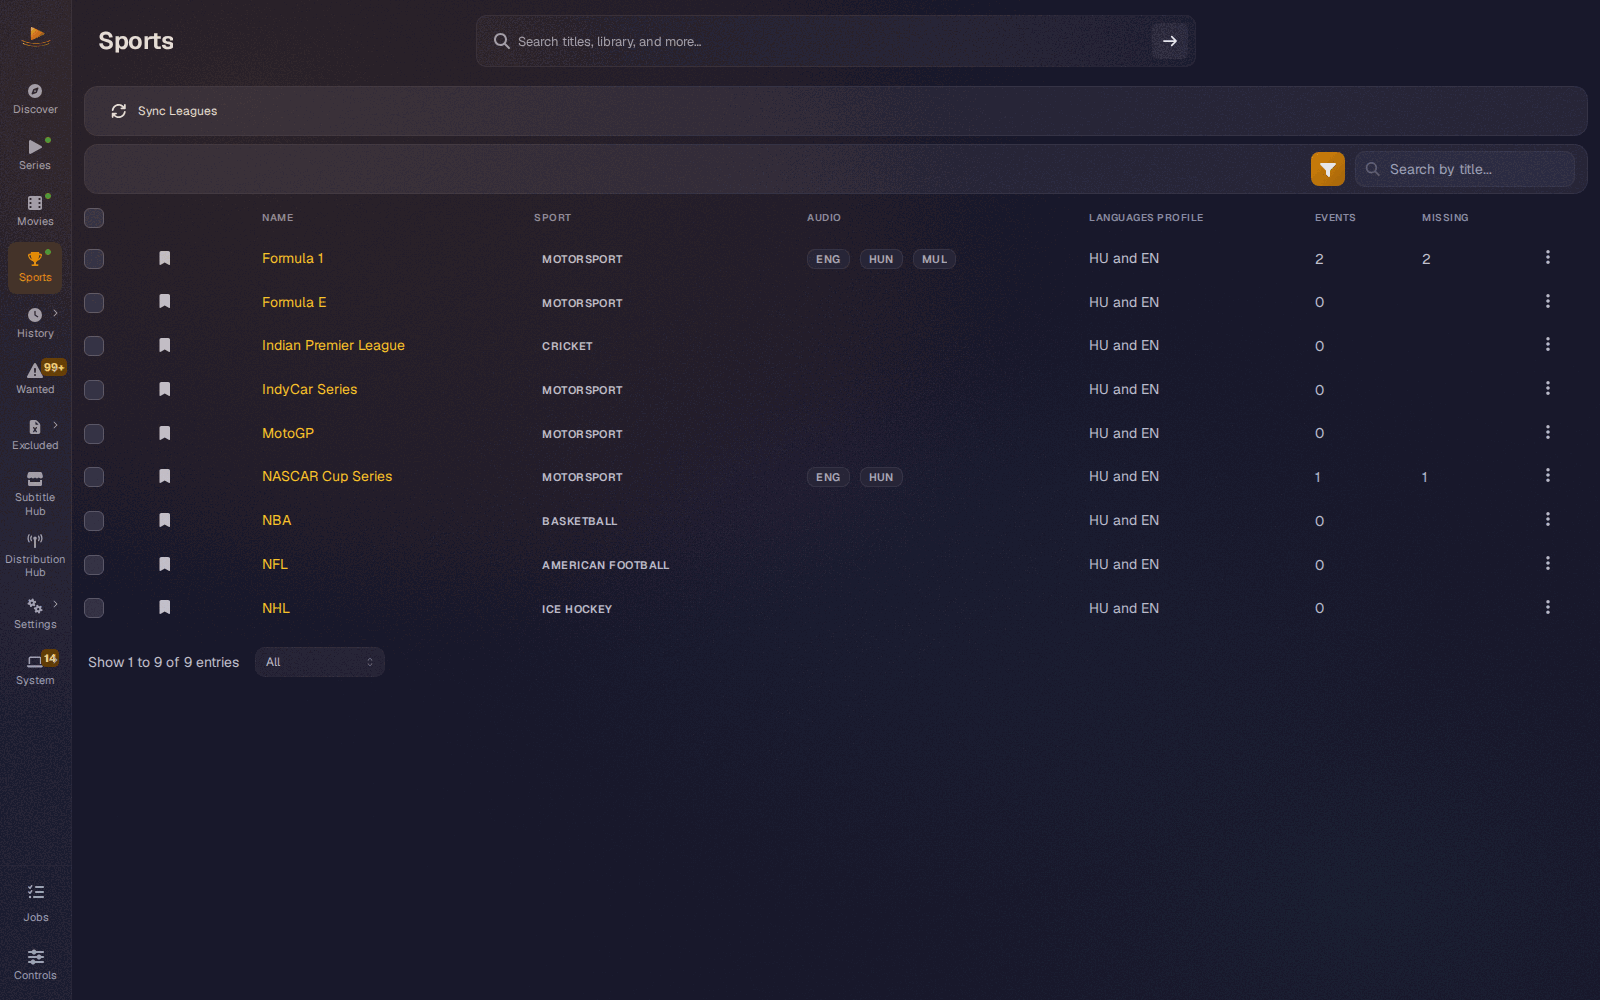The height and width of the screenshot is (1000, 1600).
Task: Check the MotoGP row checkbox
Action: click(94, 434)
